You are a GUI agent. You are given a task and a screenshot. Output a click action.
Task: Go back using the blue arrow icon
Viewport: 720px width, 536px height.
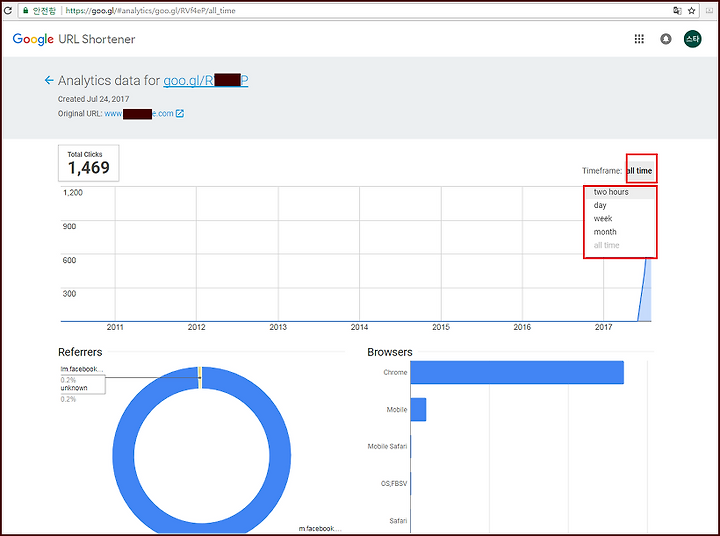point(49,80)
